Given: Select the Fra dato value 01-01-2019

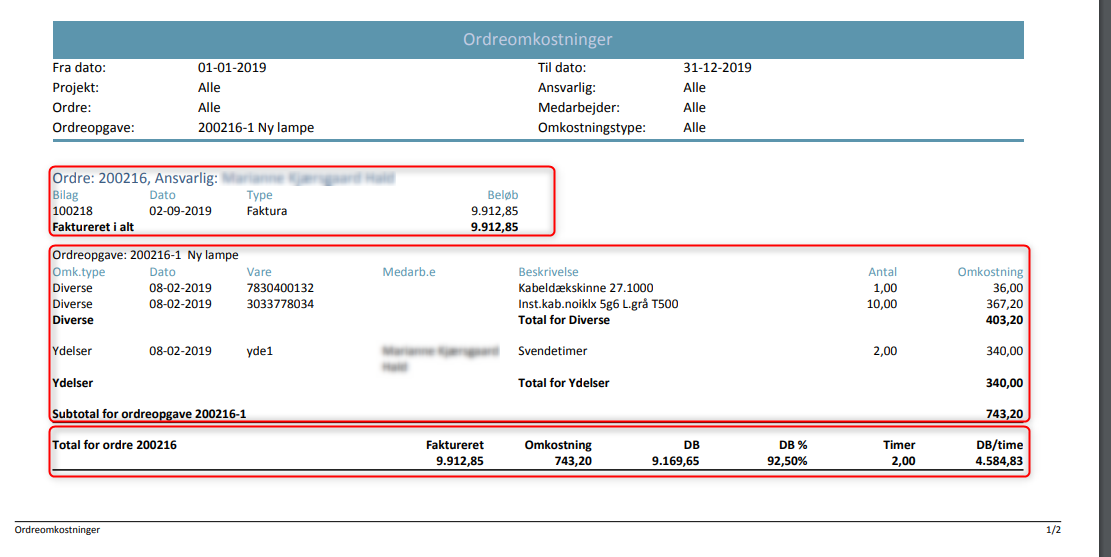Looking at the screenshot, I should point(232,68).
